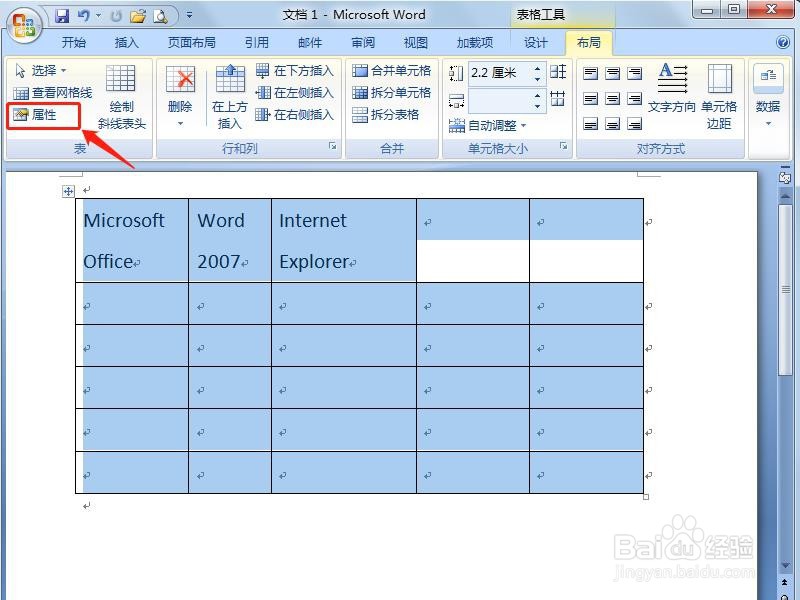Click the Office button logo
800x600 pixels.
pyautogui.click(x=24, y=26)
